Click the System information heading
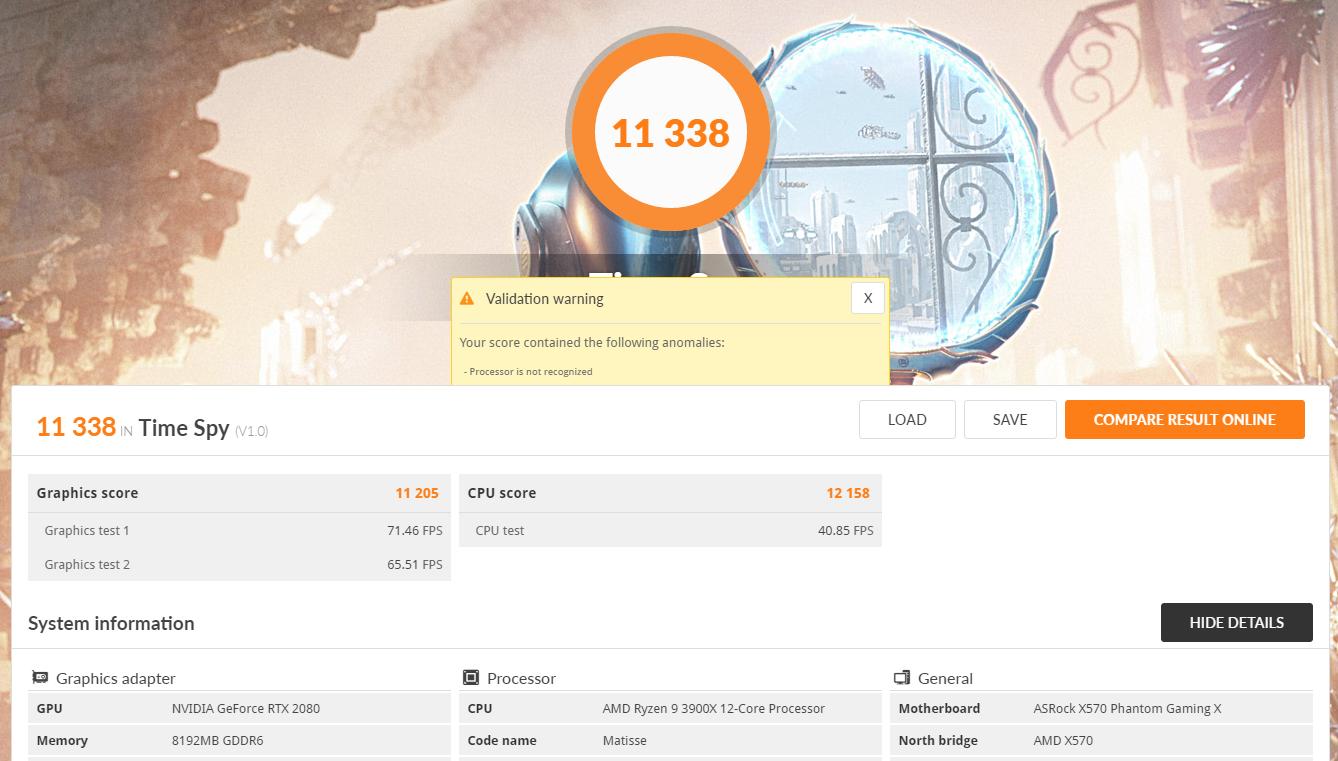1338x761 pixels. coord(111,623)
